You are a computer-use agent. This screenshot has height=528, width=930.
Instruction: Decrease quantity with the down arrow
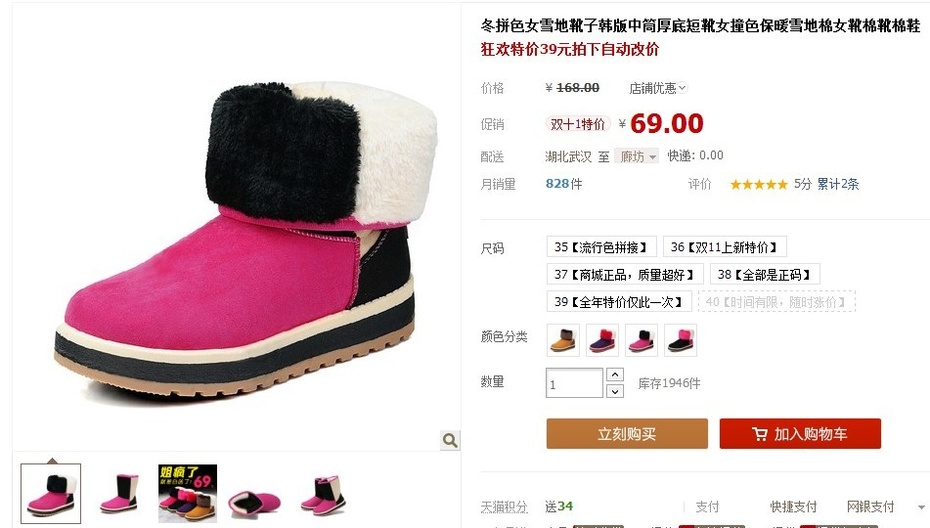615,391
